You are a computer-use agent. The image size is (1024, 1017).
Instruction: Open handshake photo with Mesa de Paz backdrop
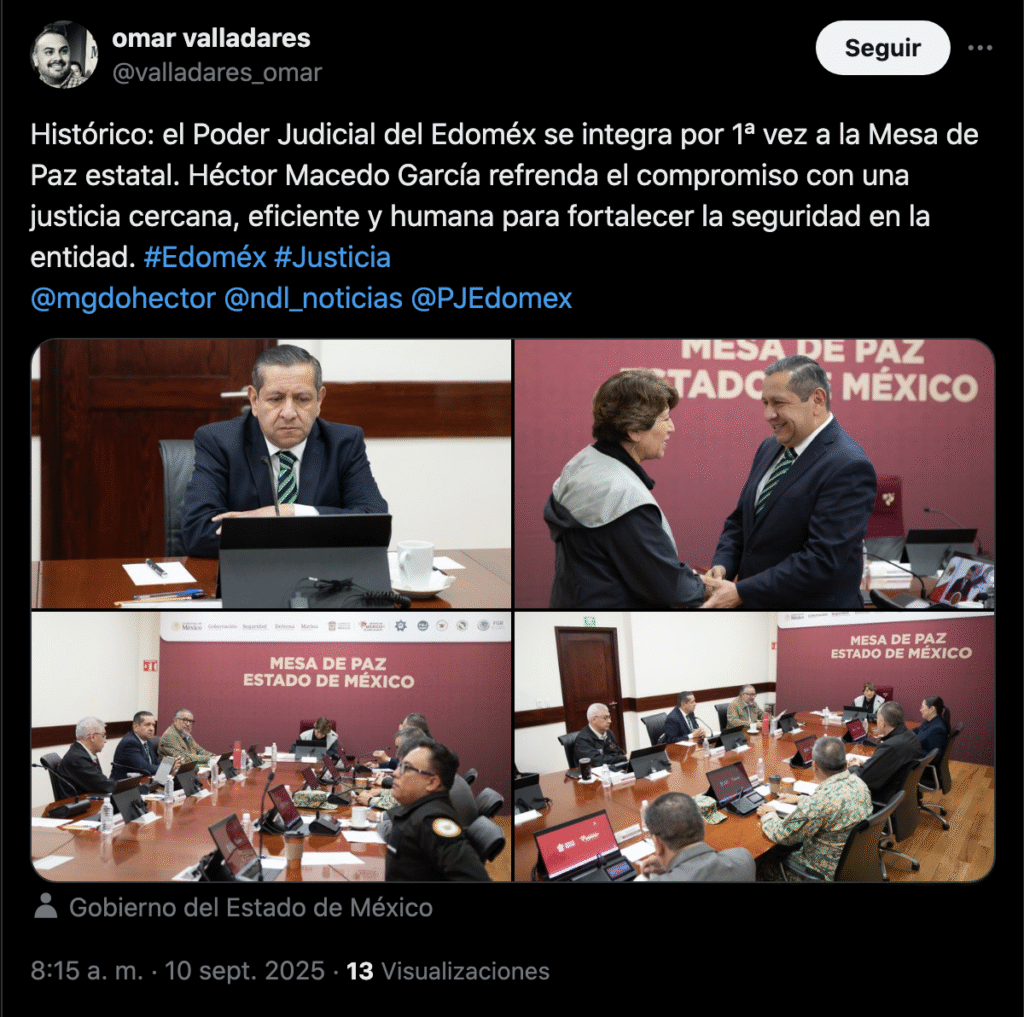[x=755, y=474]
